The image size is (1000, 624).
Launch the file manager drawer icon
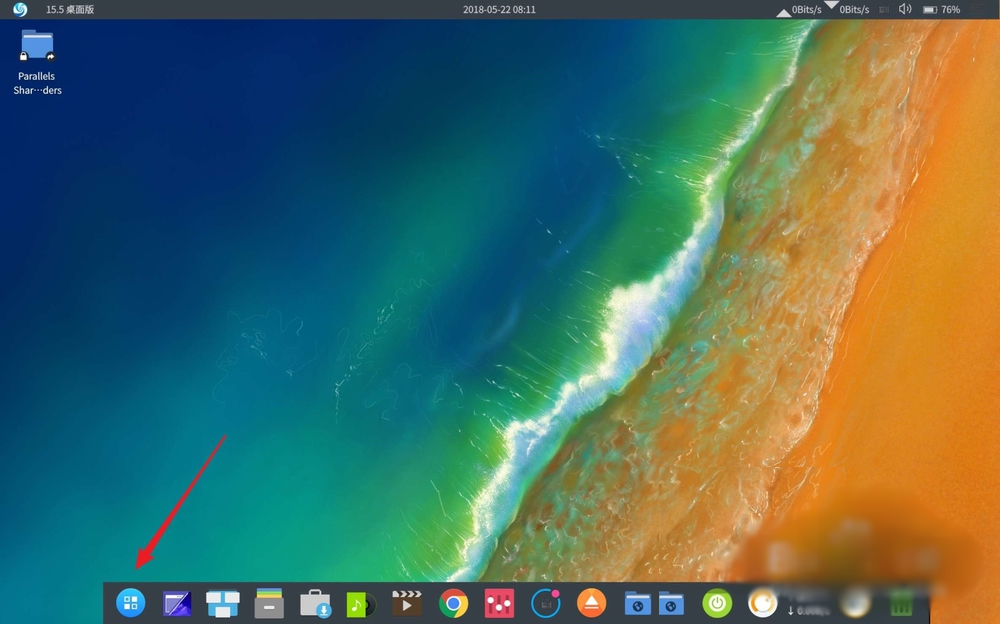pyautogui.click(x=269, y=603)
